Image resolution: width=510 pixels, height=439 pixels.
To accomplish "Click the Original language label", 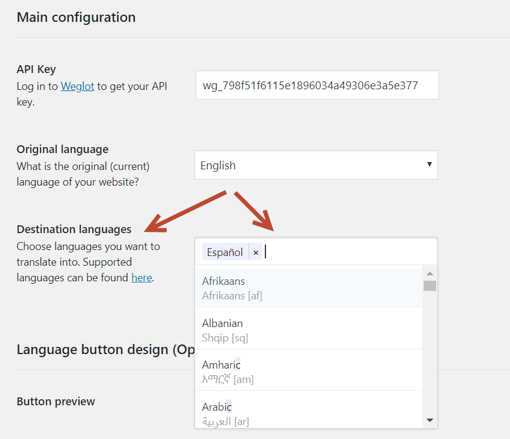I will pos(62,149).
